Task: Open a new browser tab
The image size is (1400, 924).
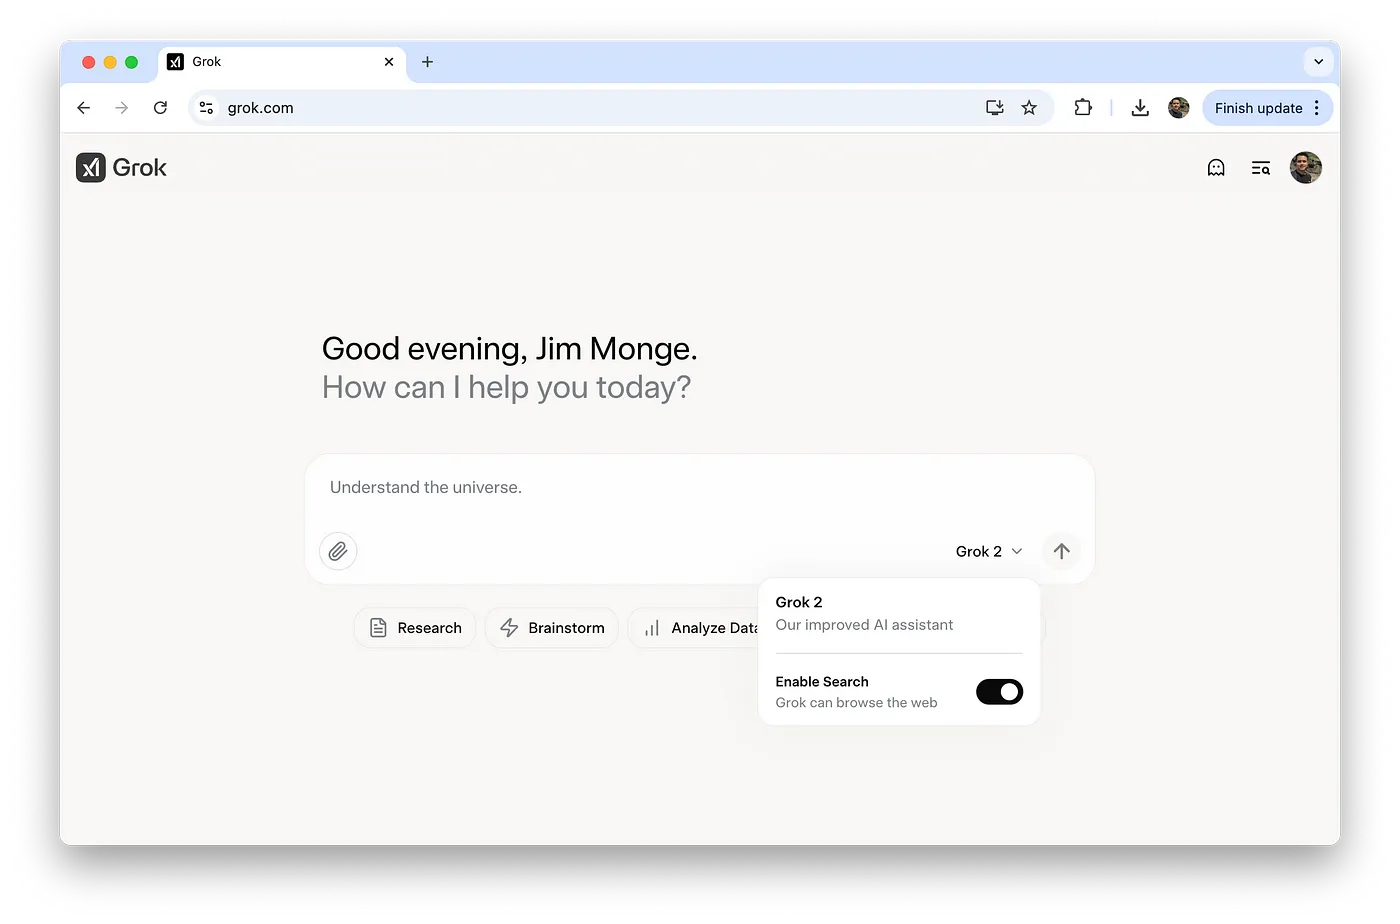Action: [427, 62]
